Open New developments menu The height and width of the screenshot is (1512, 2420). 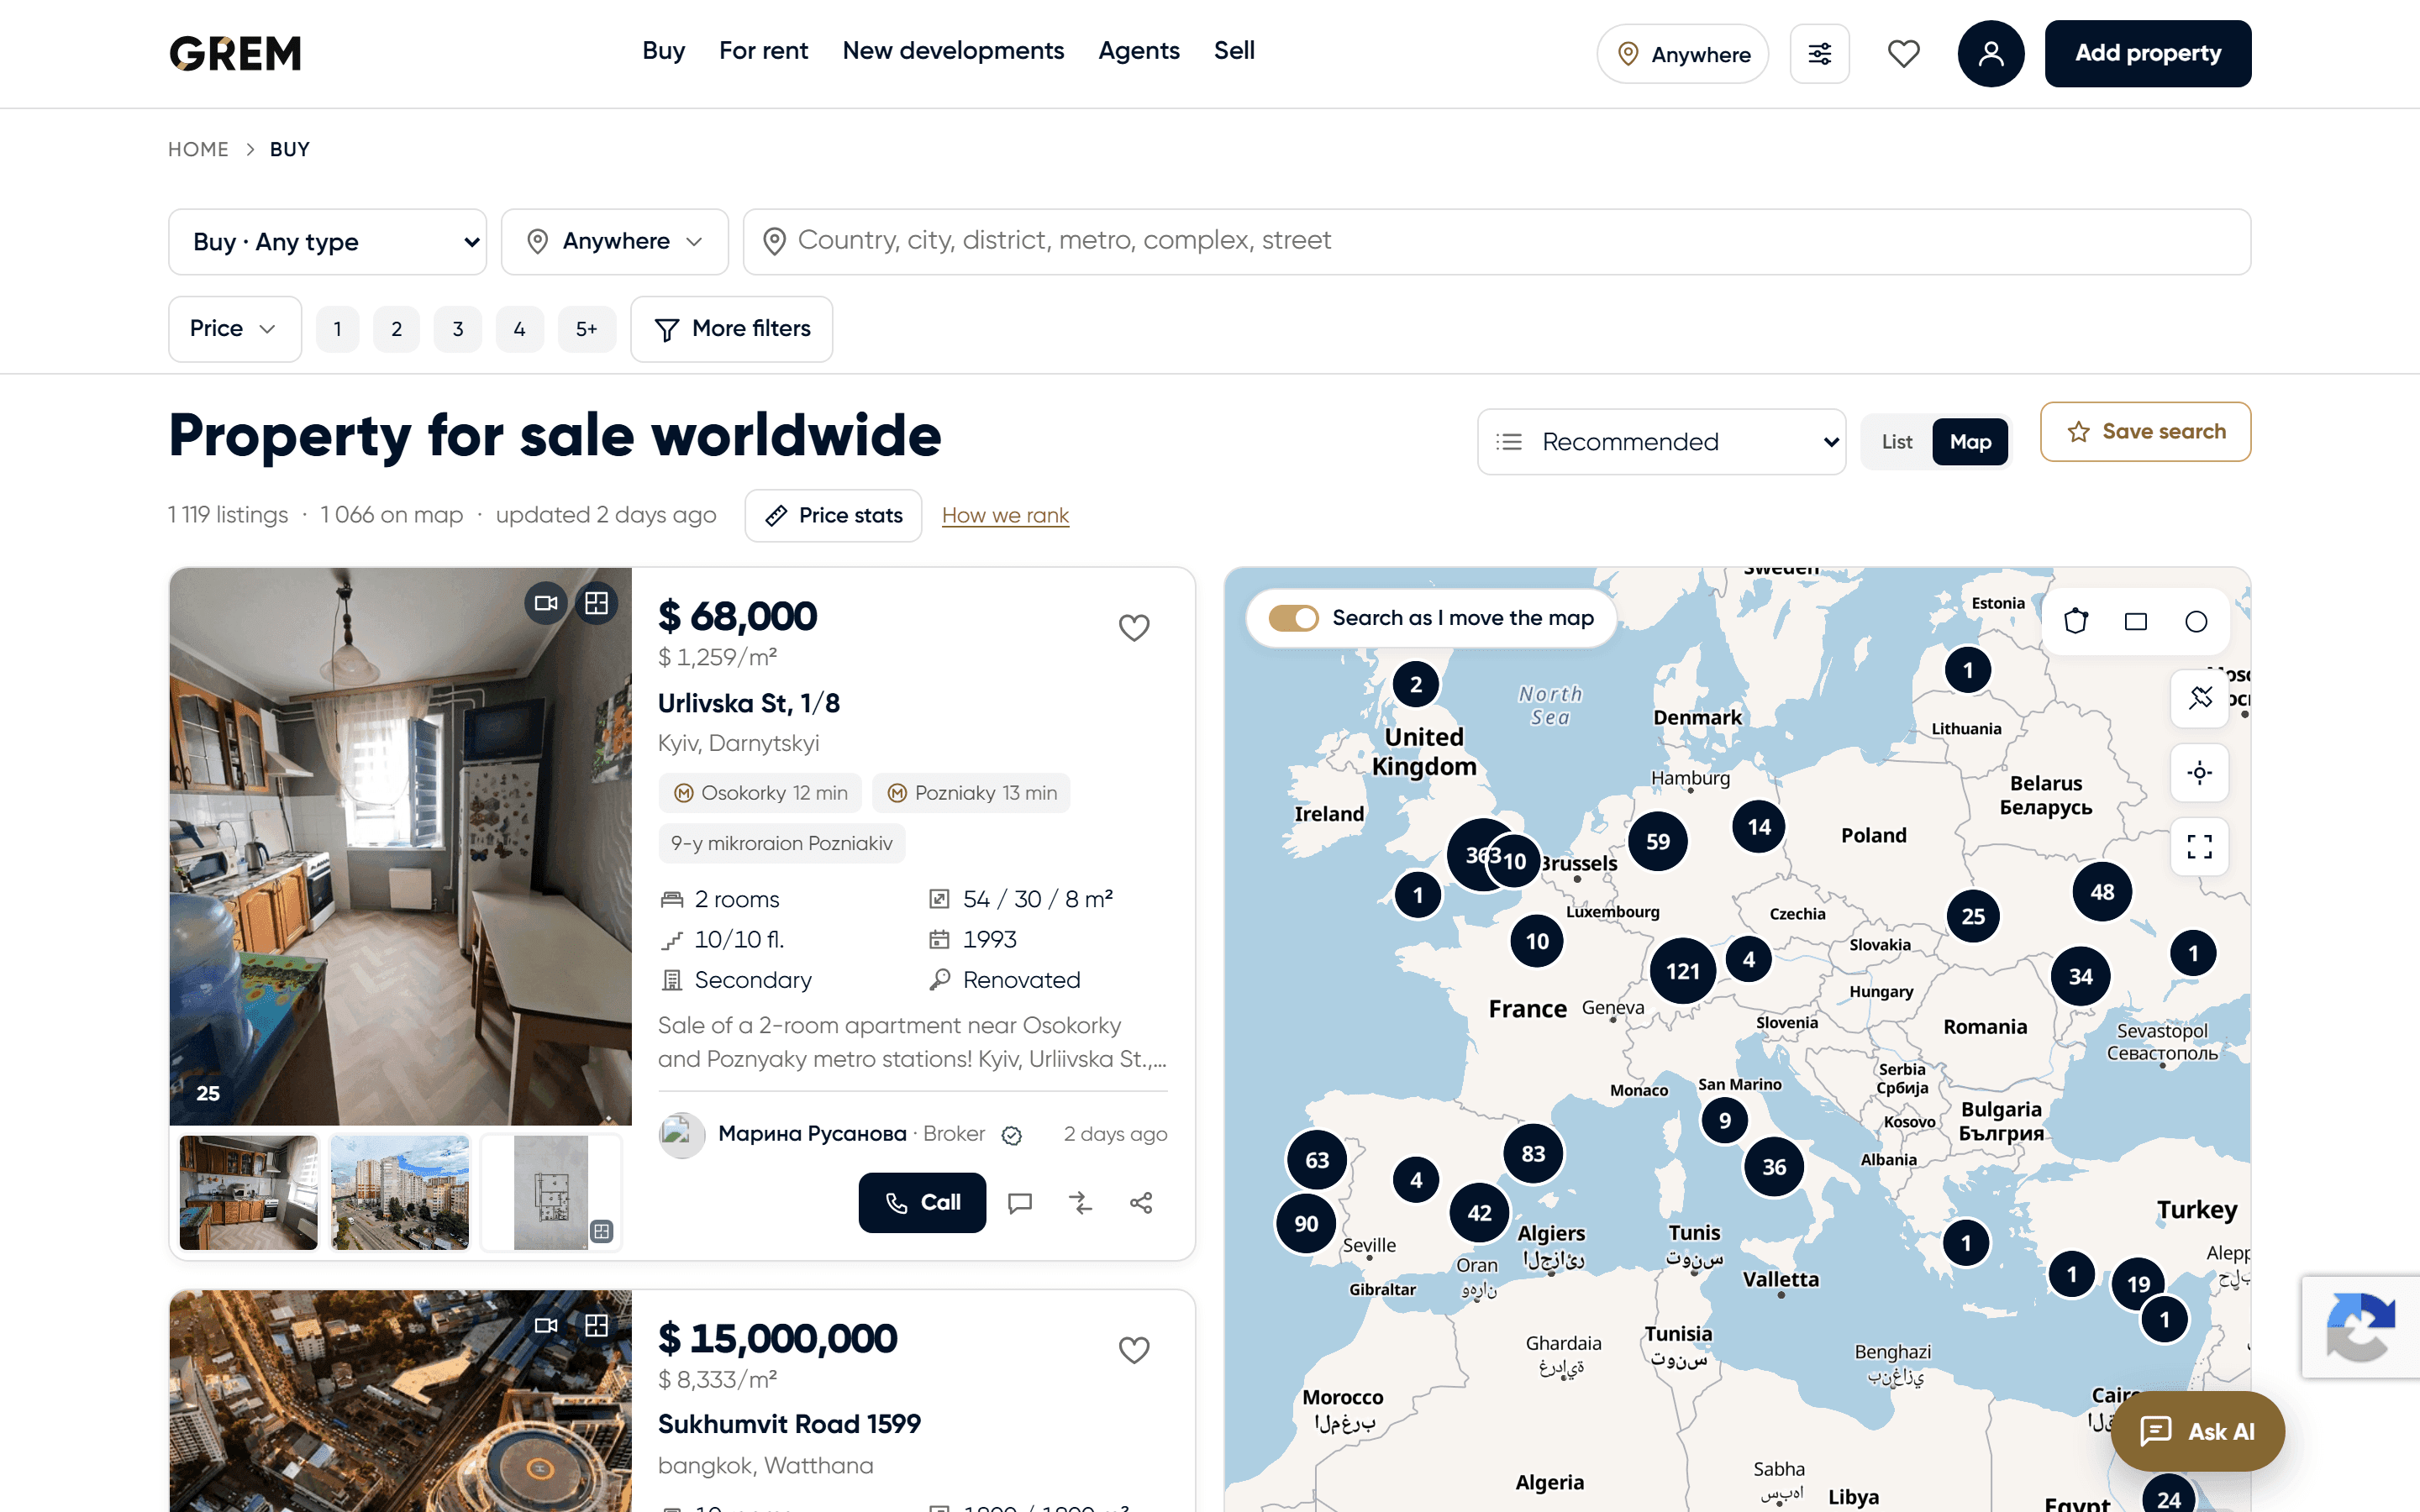[x=953, y=51]
